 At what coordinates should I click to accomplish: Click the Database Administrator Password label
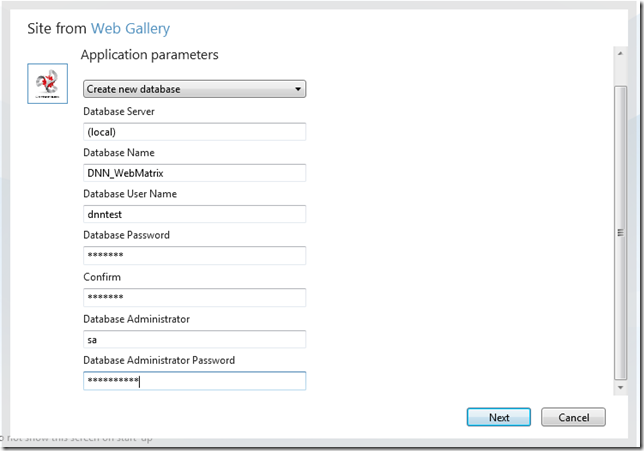tap(159, 360)
